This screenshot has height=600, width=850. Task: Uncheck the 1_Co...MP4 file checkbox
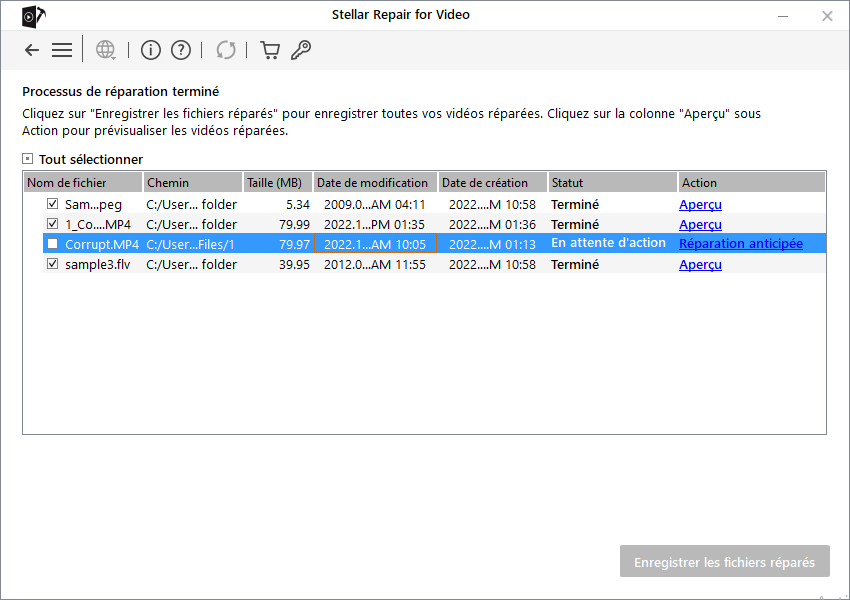click(52, 224)
